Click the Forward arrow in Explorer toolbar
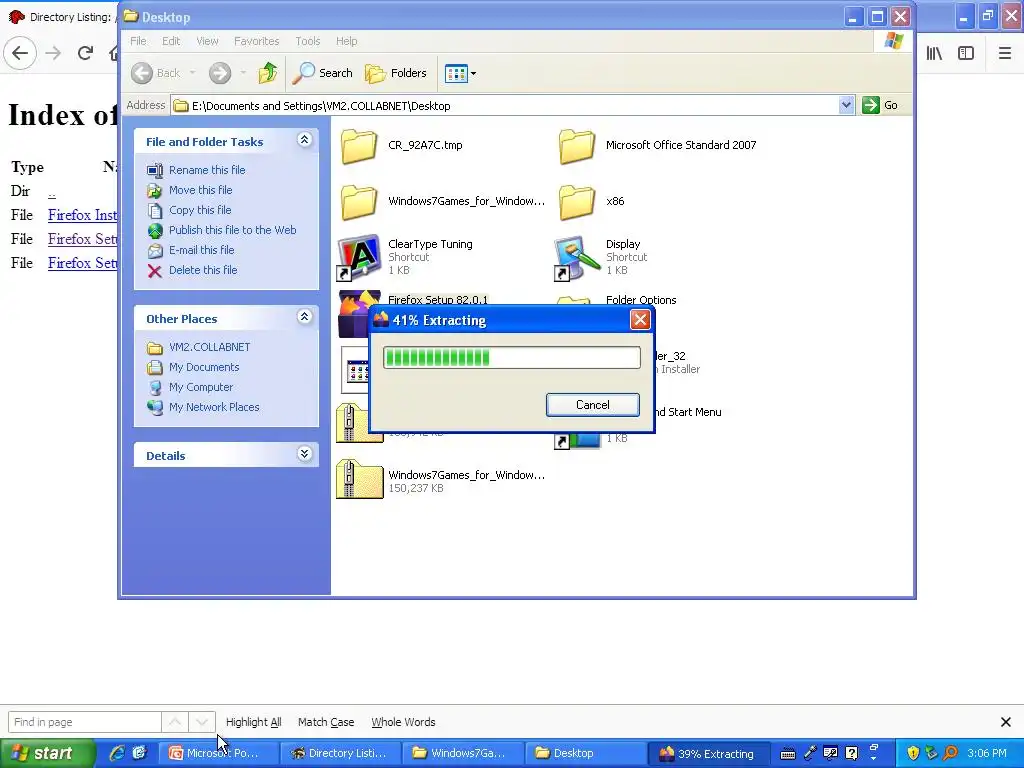This screenshot has height=768, width=1024. pos(220,73)
